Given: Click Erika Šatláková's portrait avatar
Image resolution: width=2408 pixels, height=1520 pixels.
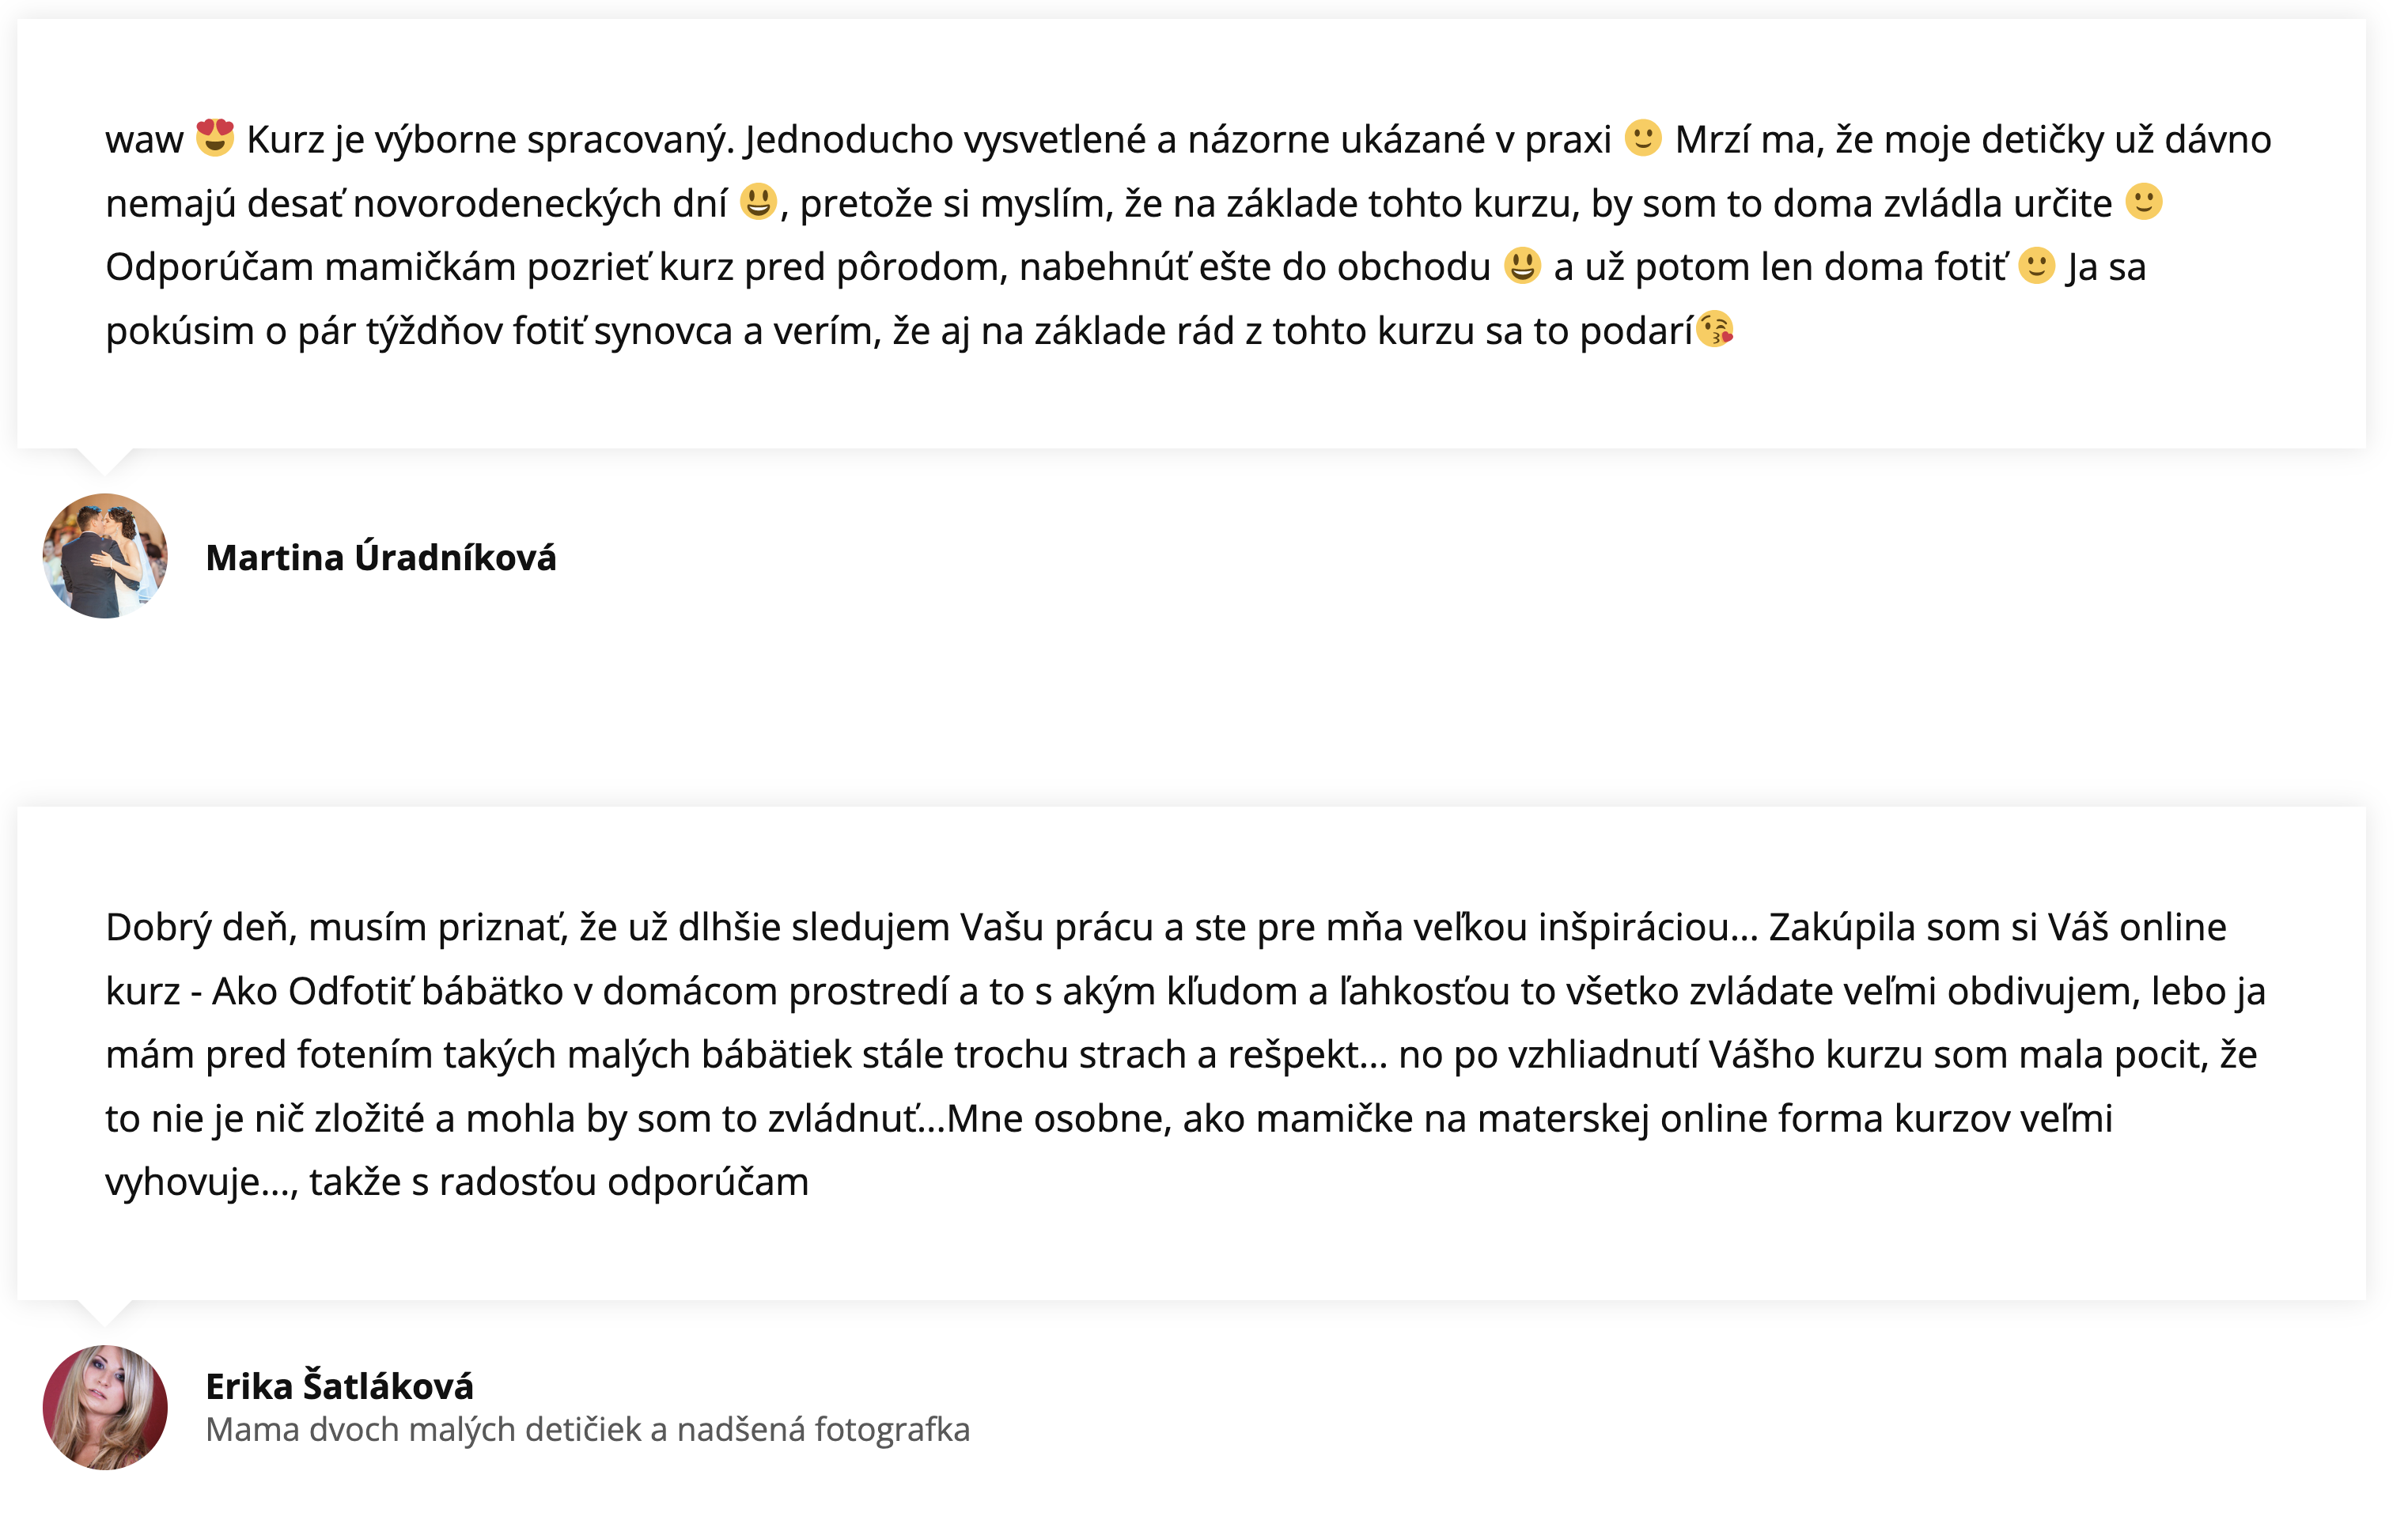Looking at the screenshot, I should pyautogui.click(x=105, y=1407).
